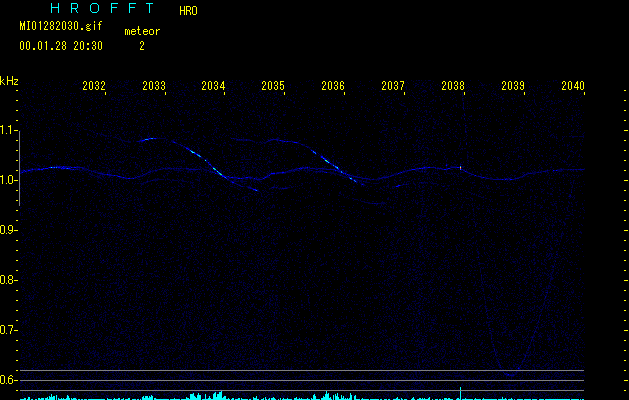Click the 2038 time marker
Image resolution: width=629 pixels, height=400 pixels.
(x=453, y=87)
